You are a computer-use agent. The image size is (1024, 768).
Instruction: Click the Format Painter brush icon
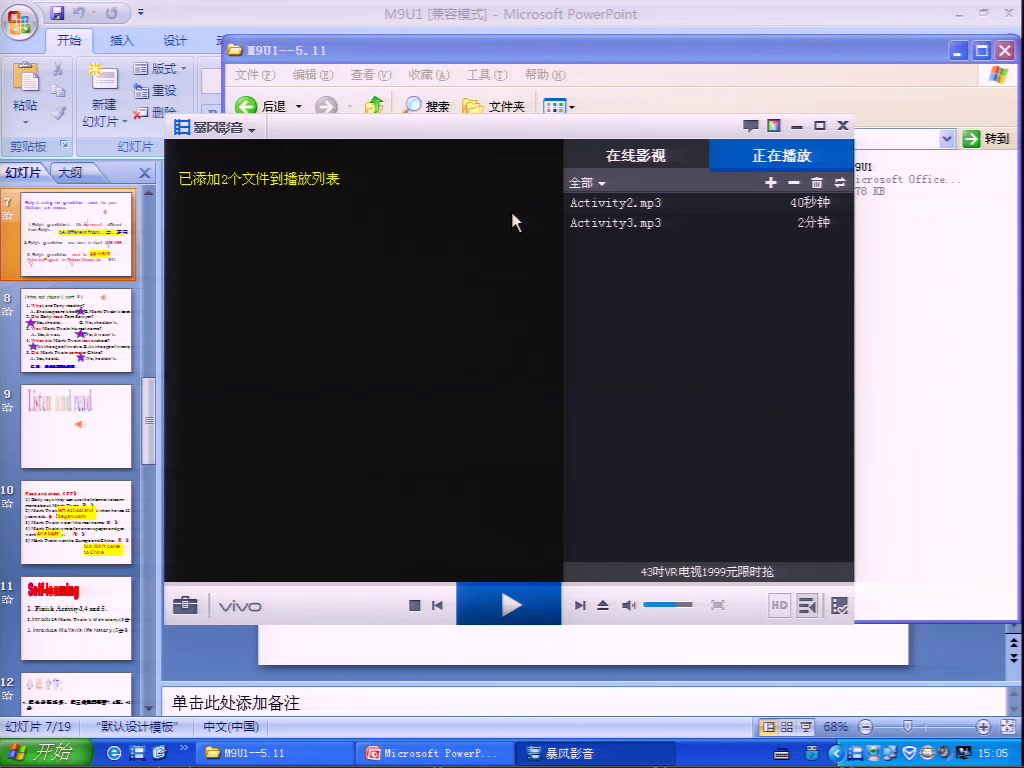click(x=58, y=113)
